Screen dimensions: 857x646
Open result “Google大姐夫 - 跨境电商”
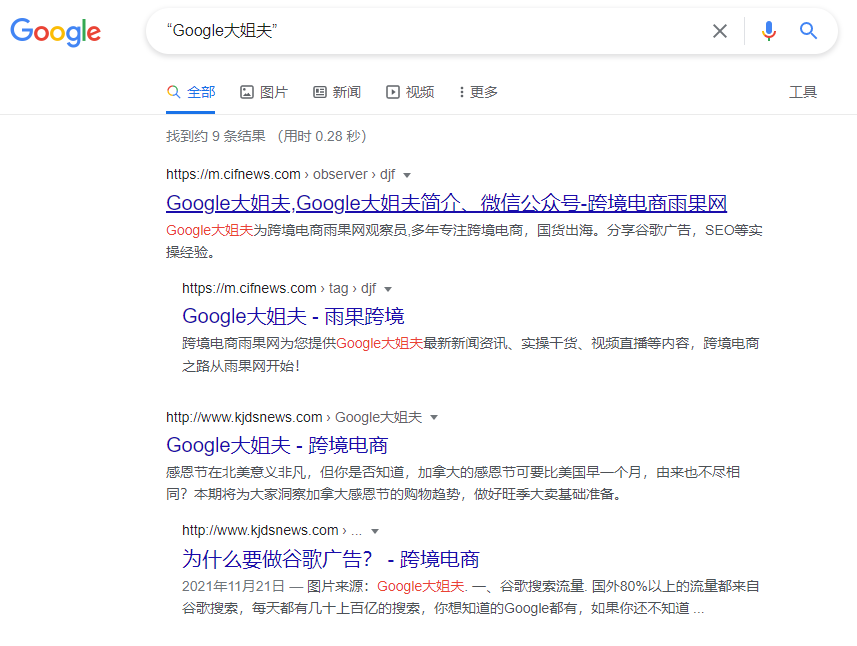pyautogui.click(x=277, y=445)
